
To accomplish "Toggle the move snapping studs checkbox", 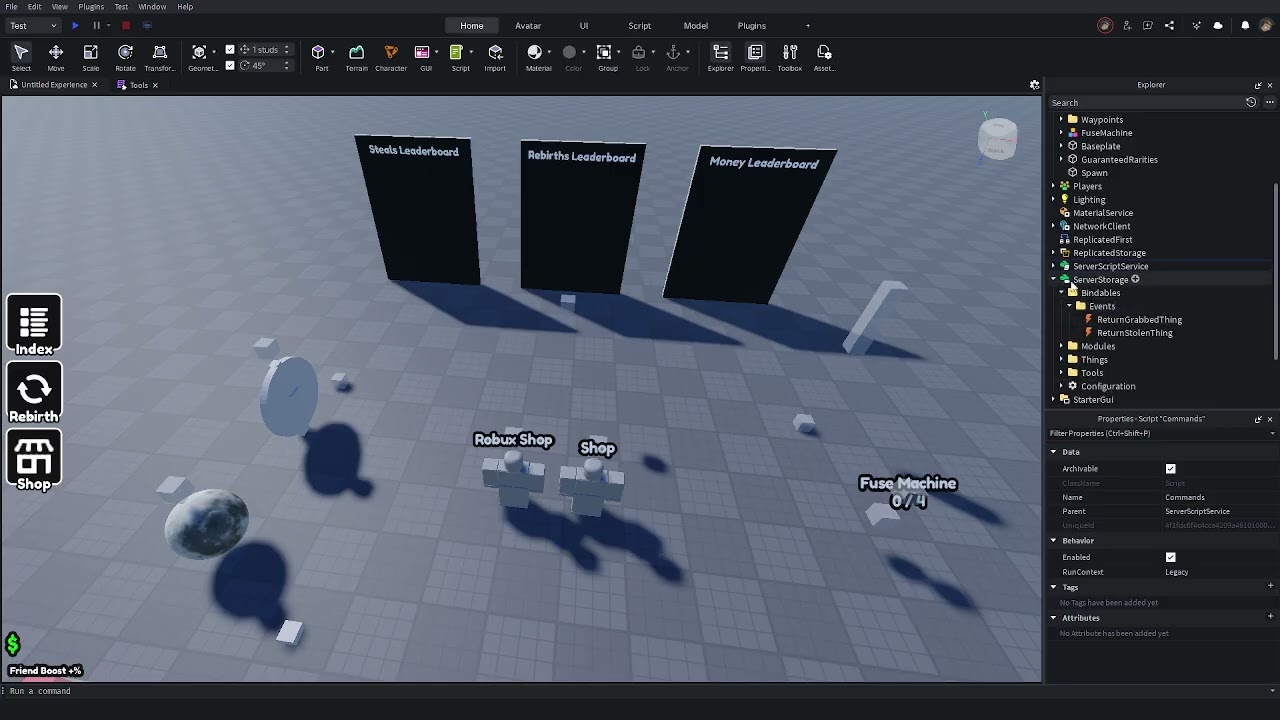I will pyautogui.click(x=230, y=50).
